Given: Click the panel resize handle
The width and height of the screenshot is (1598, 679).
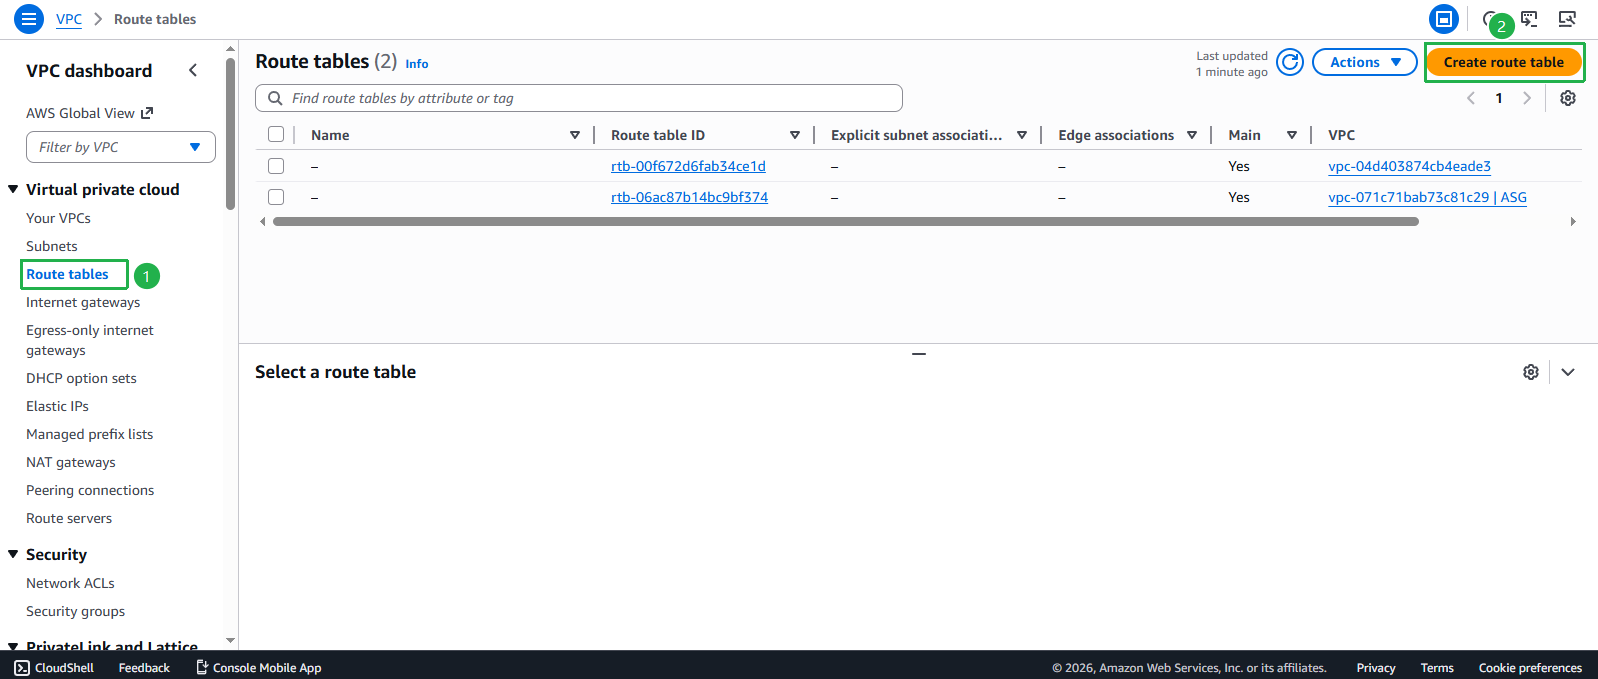Looking at the screenshot, I should (x=919, y=354).
